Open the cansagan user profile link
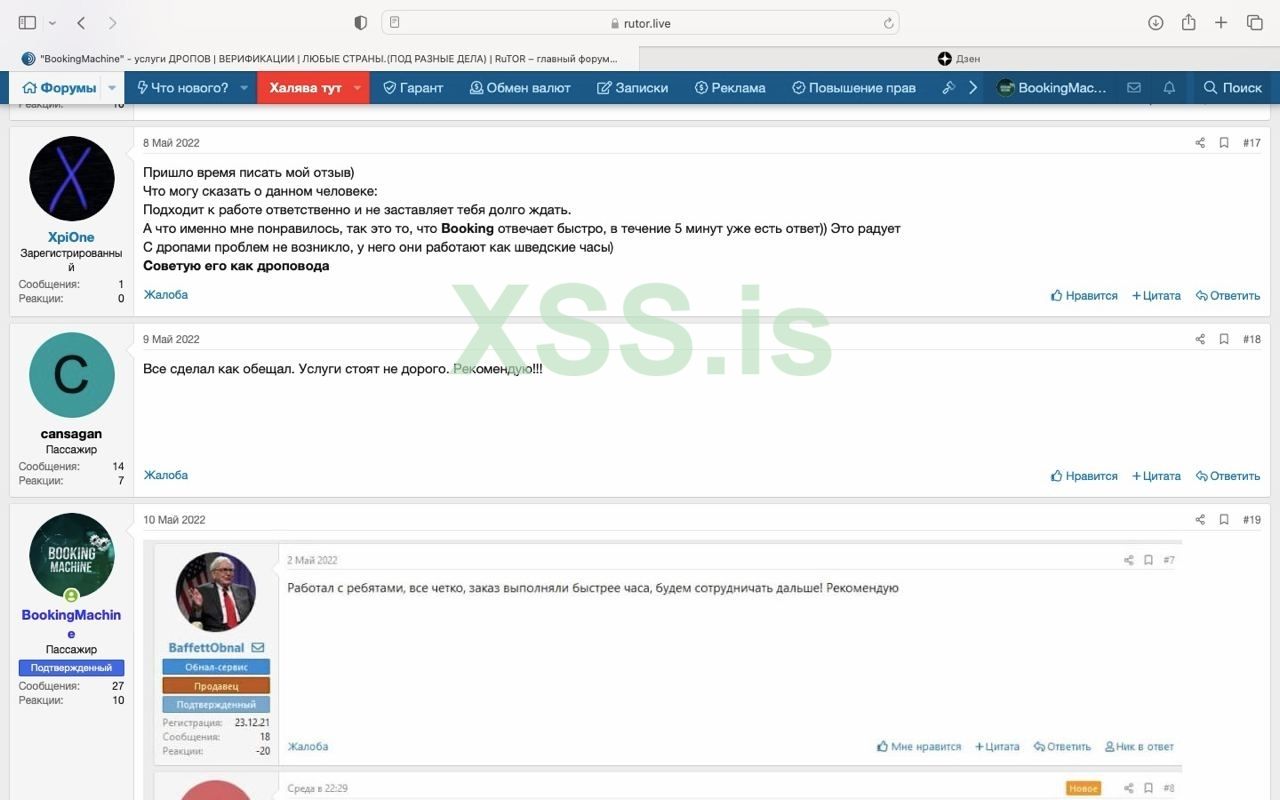The image size is (1280, 800). pyautogui.click(x=71, y=434)
